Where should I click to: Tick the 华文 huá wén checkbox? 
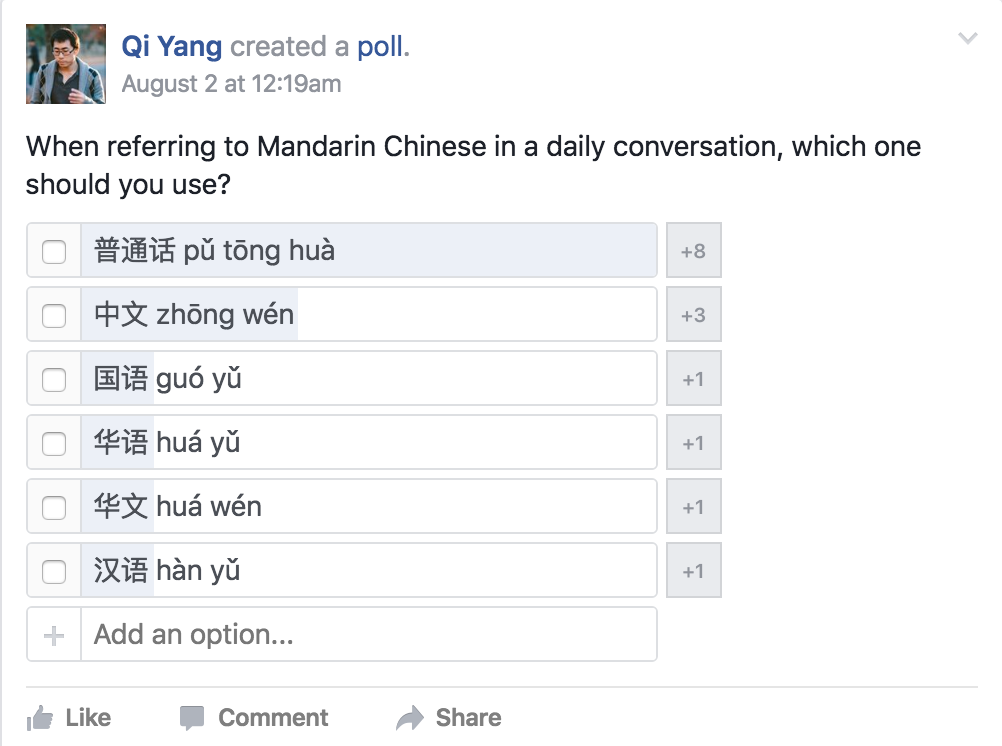coord(54,507)
